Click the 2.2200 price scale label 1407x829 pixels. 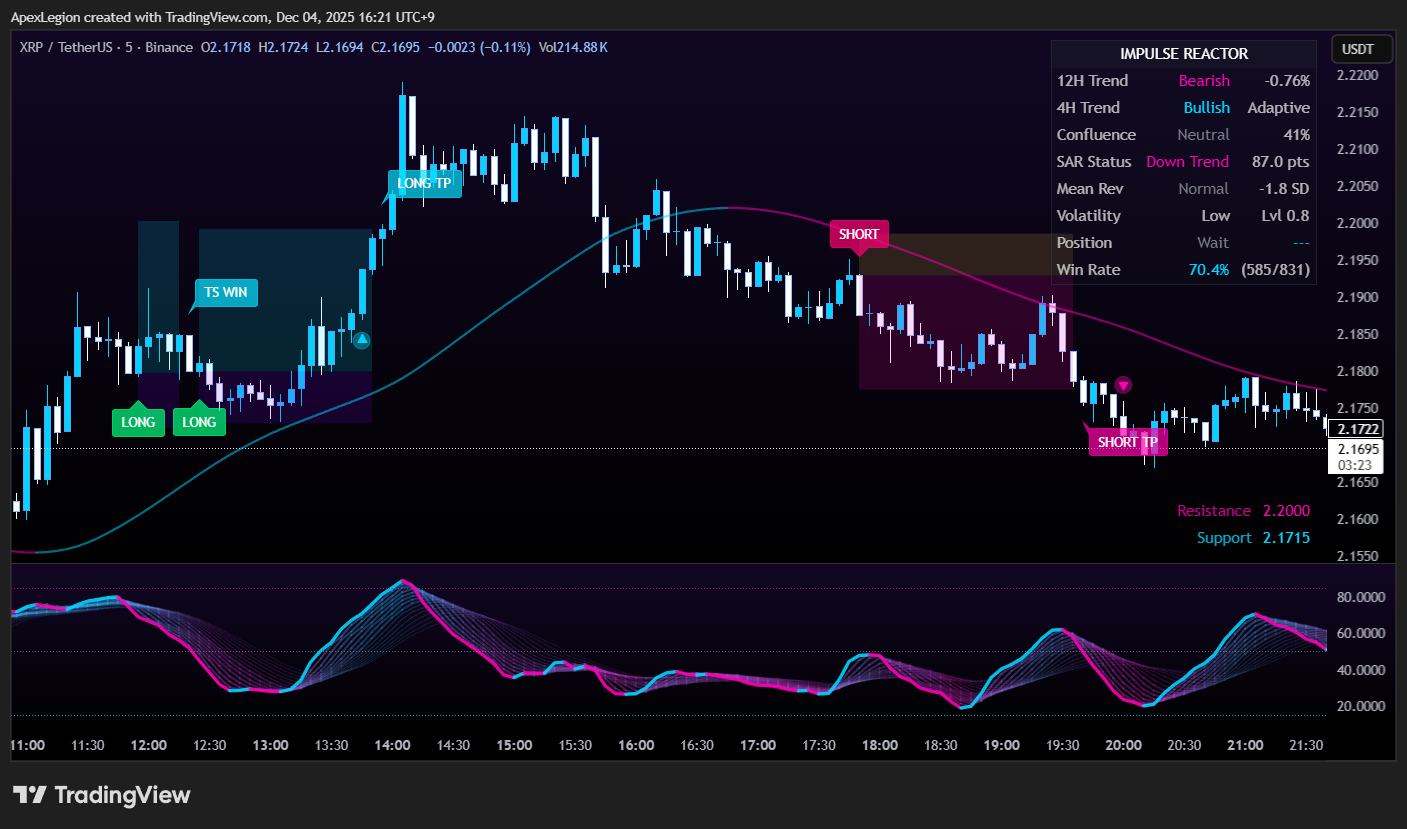(x=1357, y=76)
